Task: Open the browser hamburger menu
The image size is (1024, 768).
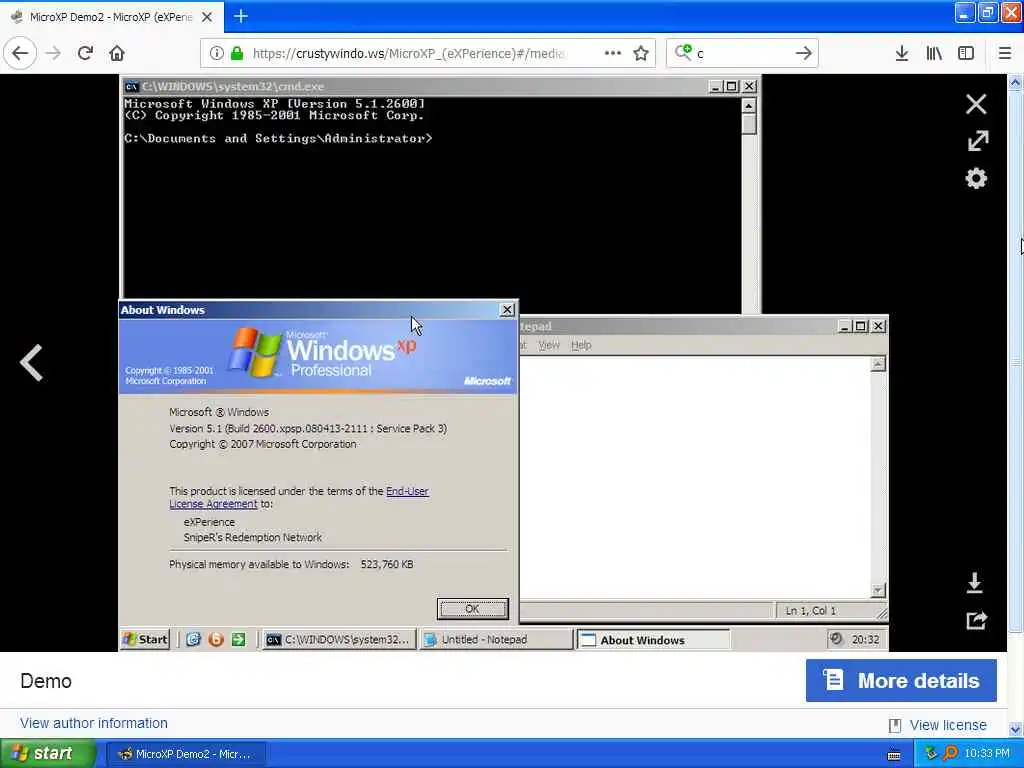Action: coord(1004,54)
